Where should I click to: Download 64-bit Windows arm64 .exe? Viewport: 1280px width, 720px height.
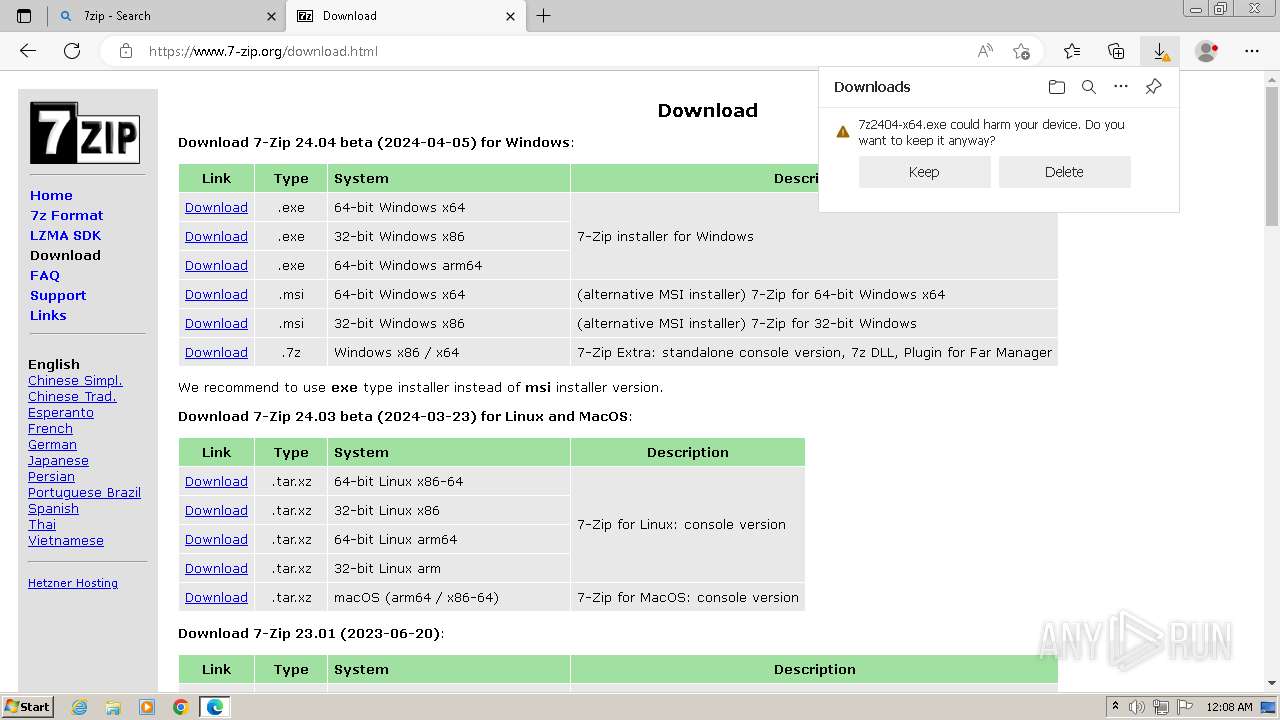click(216, 266)
